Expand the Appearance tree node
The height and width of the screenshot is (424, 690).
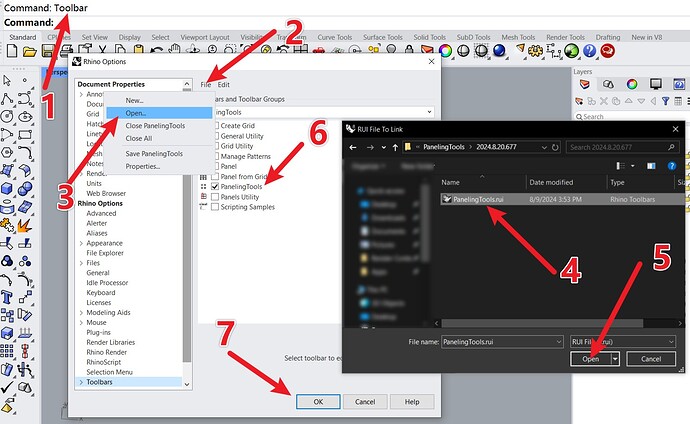point(81,243)
